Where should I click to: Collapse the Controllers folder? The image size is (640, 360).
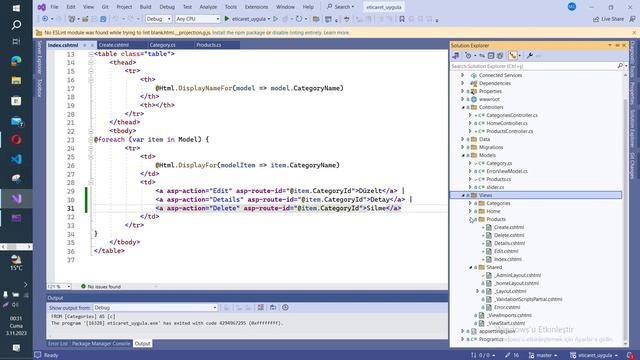pyautogui.click(x=463, y=107)
